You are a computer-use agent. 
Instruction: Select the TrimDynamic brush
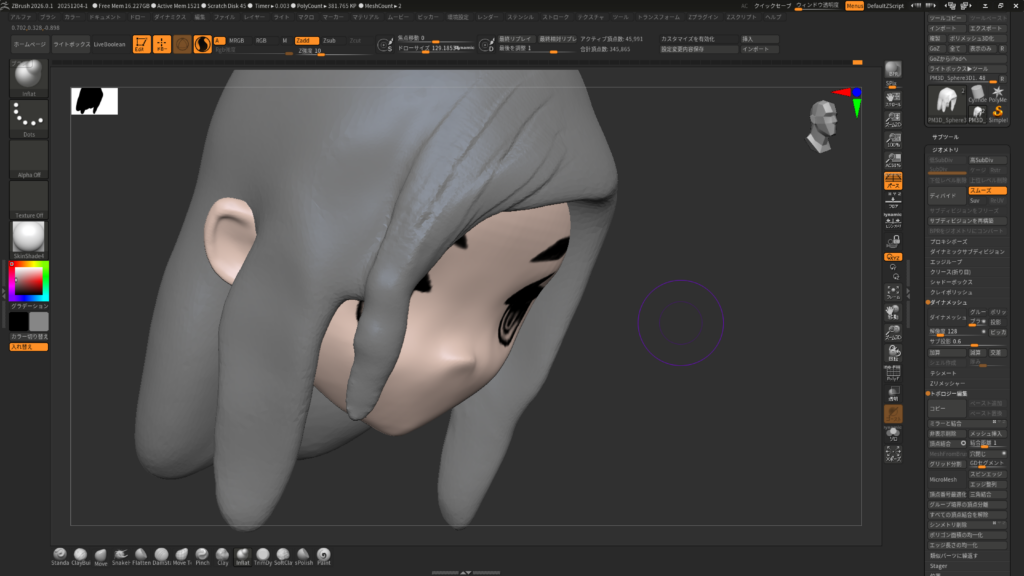click(x=263, y=554)
